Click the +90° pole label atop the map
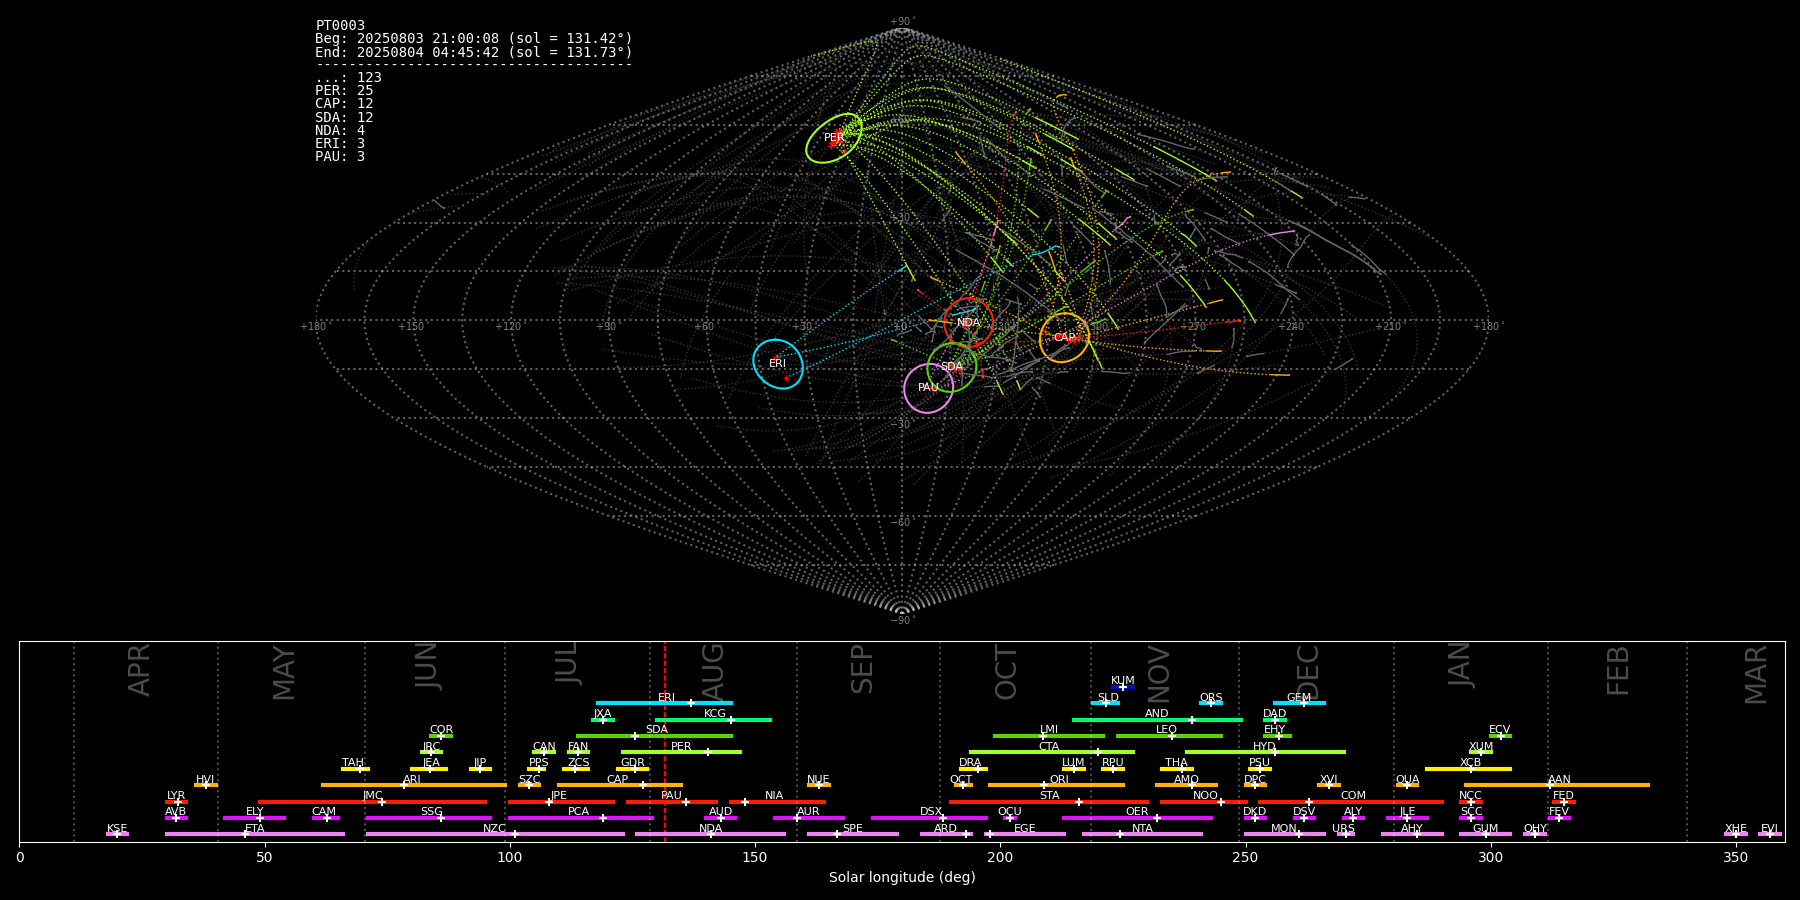 [x=902, y=22]
